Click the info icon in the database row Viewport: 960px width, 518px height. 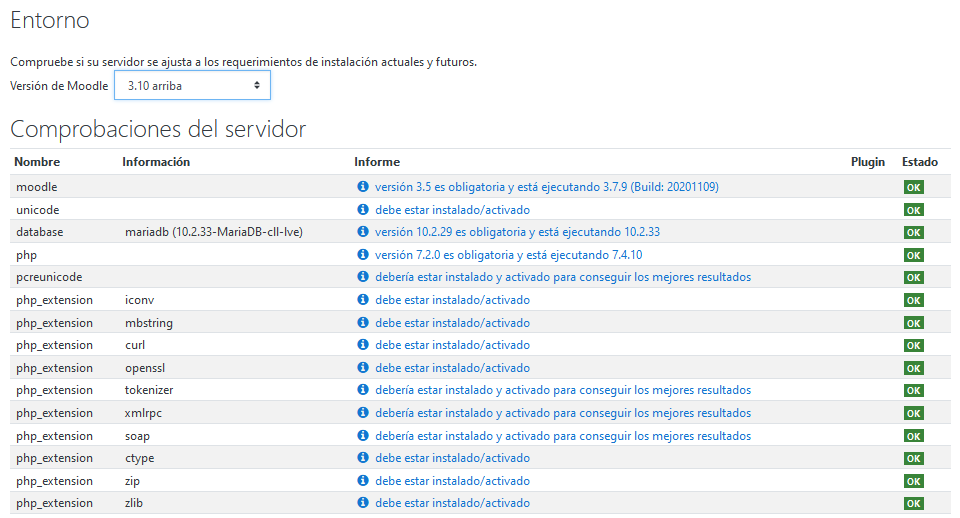pyautogui.click(x=363, y=231)
